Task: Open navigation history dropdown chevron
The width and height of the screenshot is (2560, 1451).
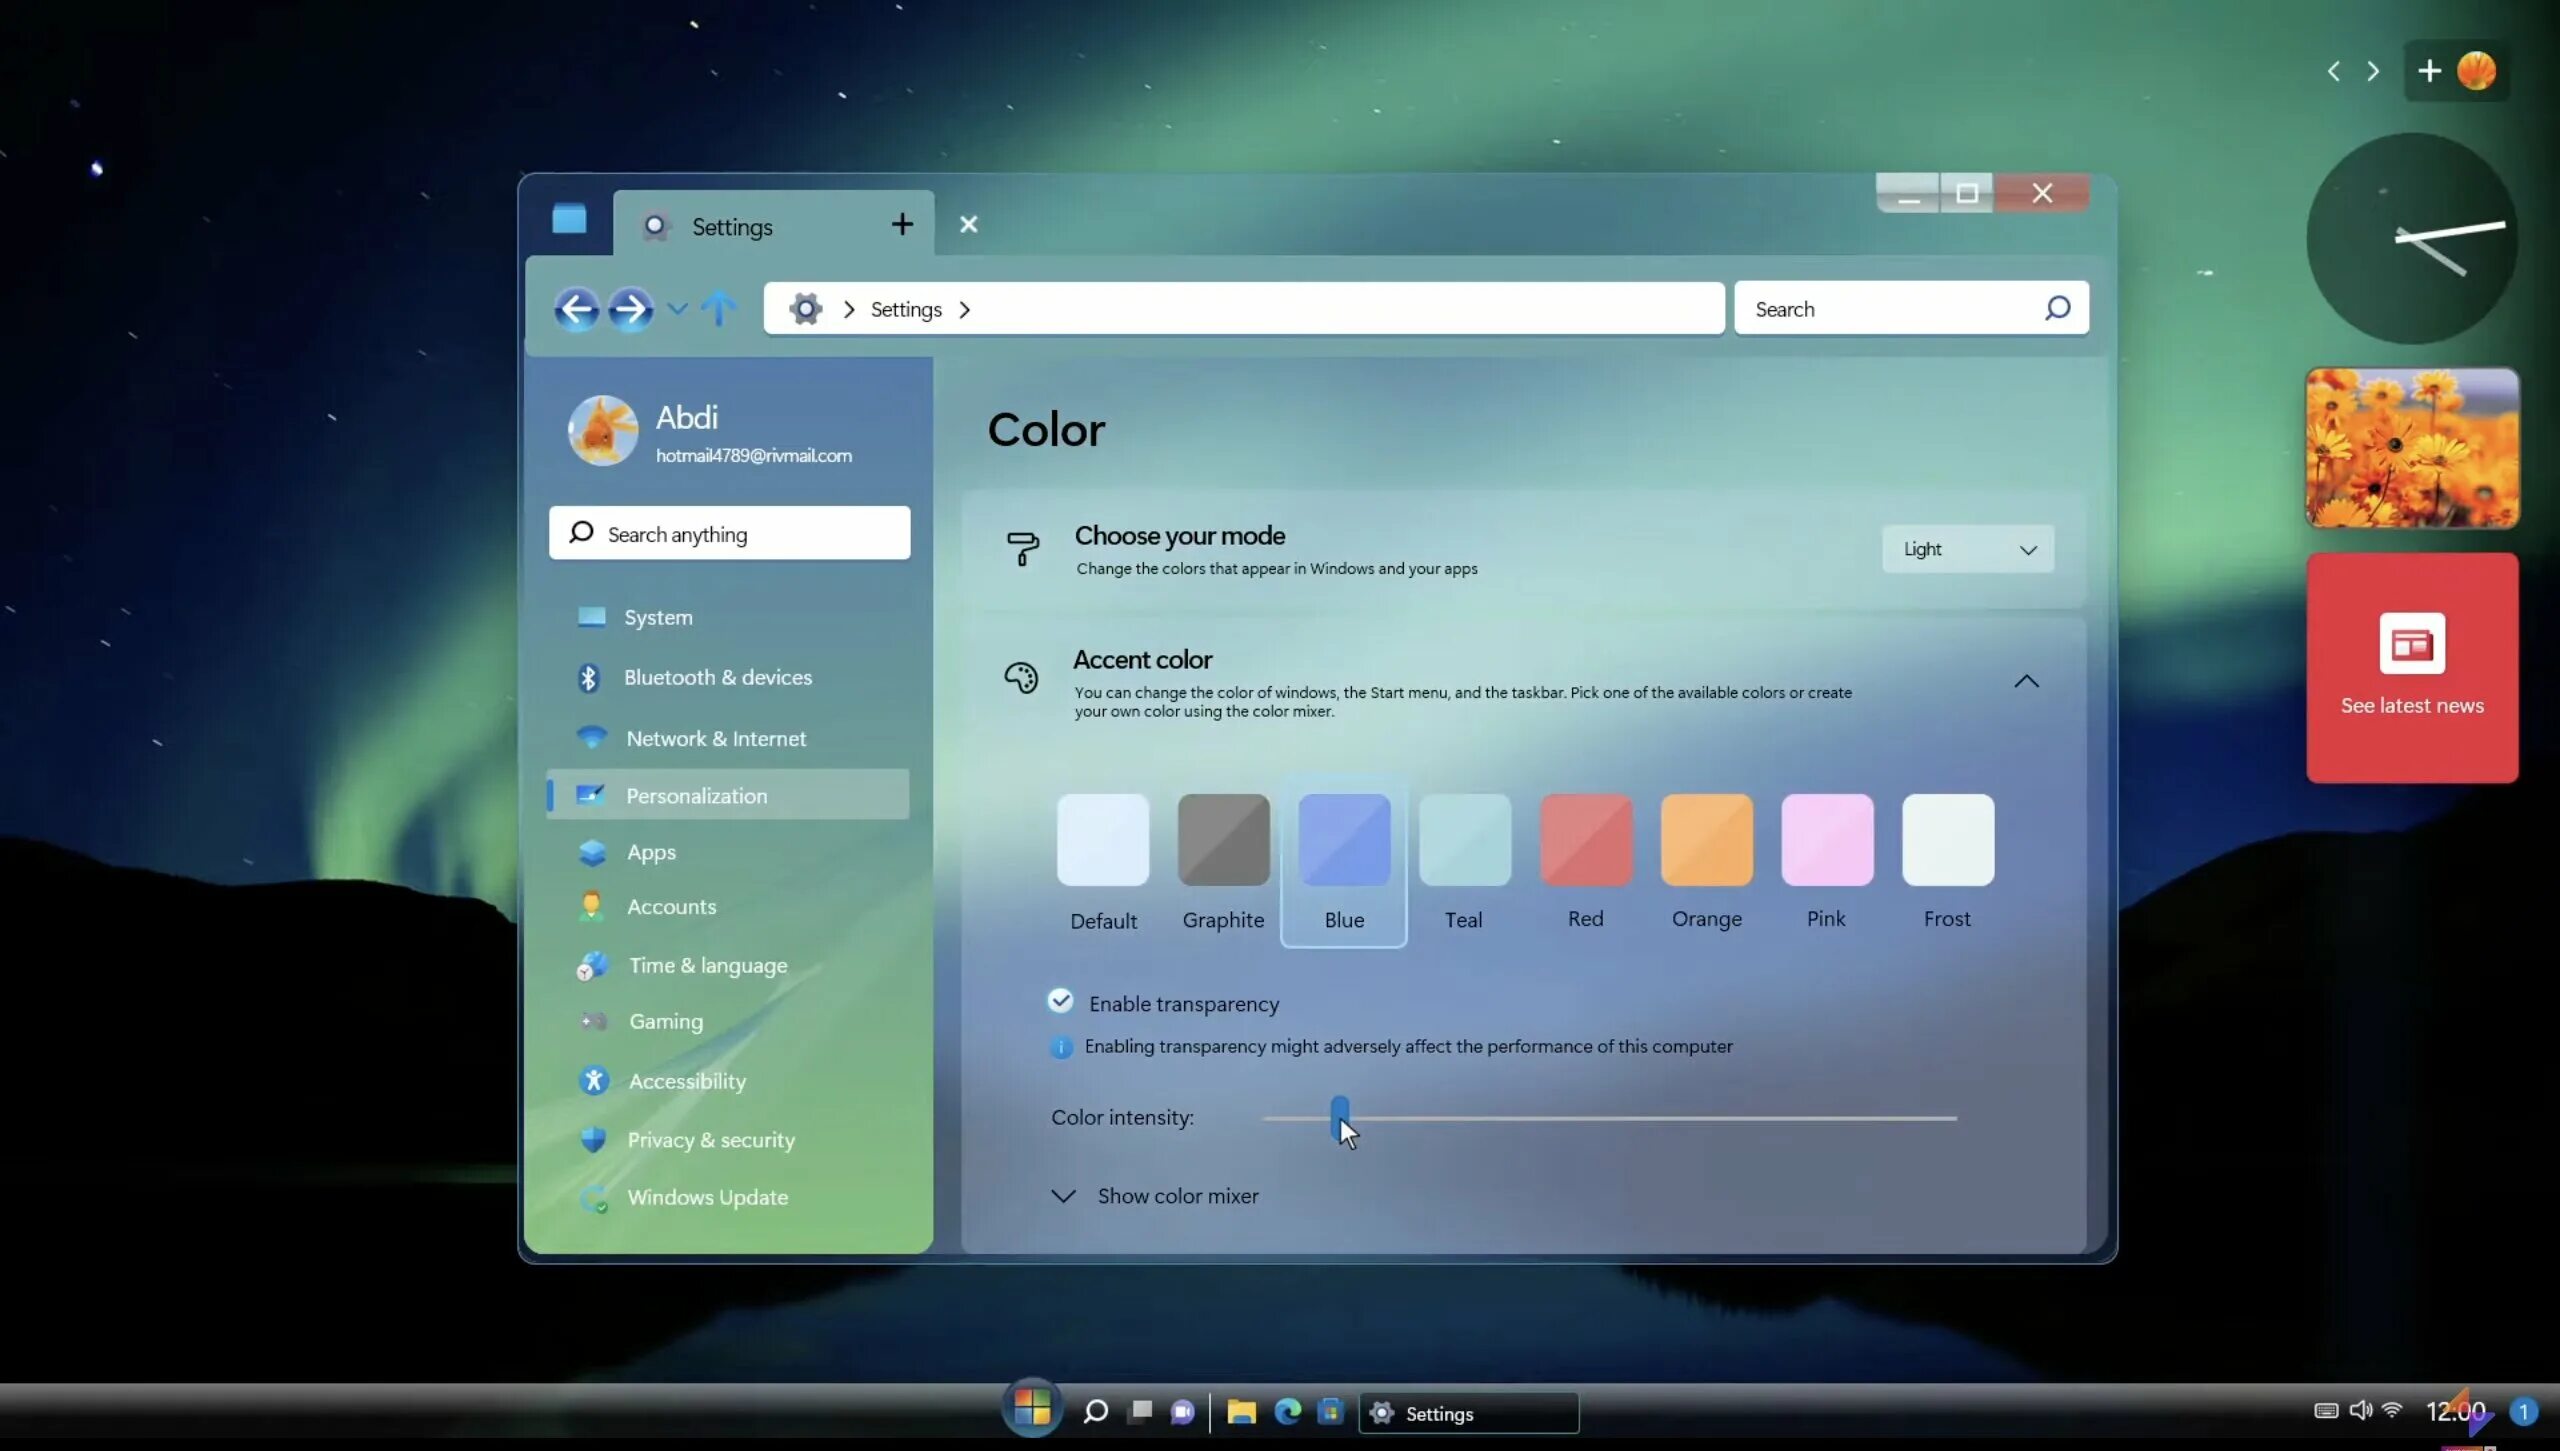Action: click(677, 309)
